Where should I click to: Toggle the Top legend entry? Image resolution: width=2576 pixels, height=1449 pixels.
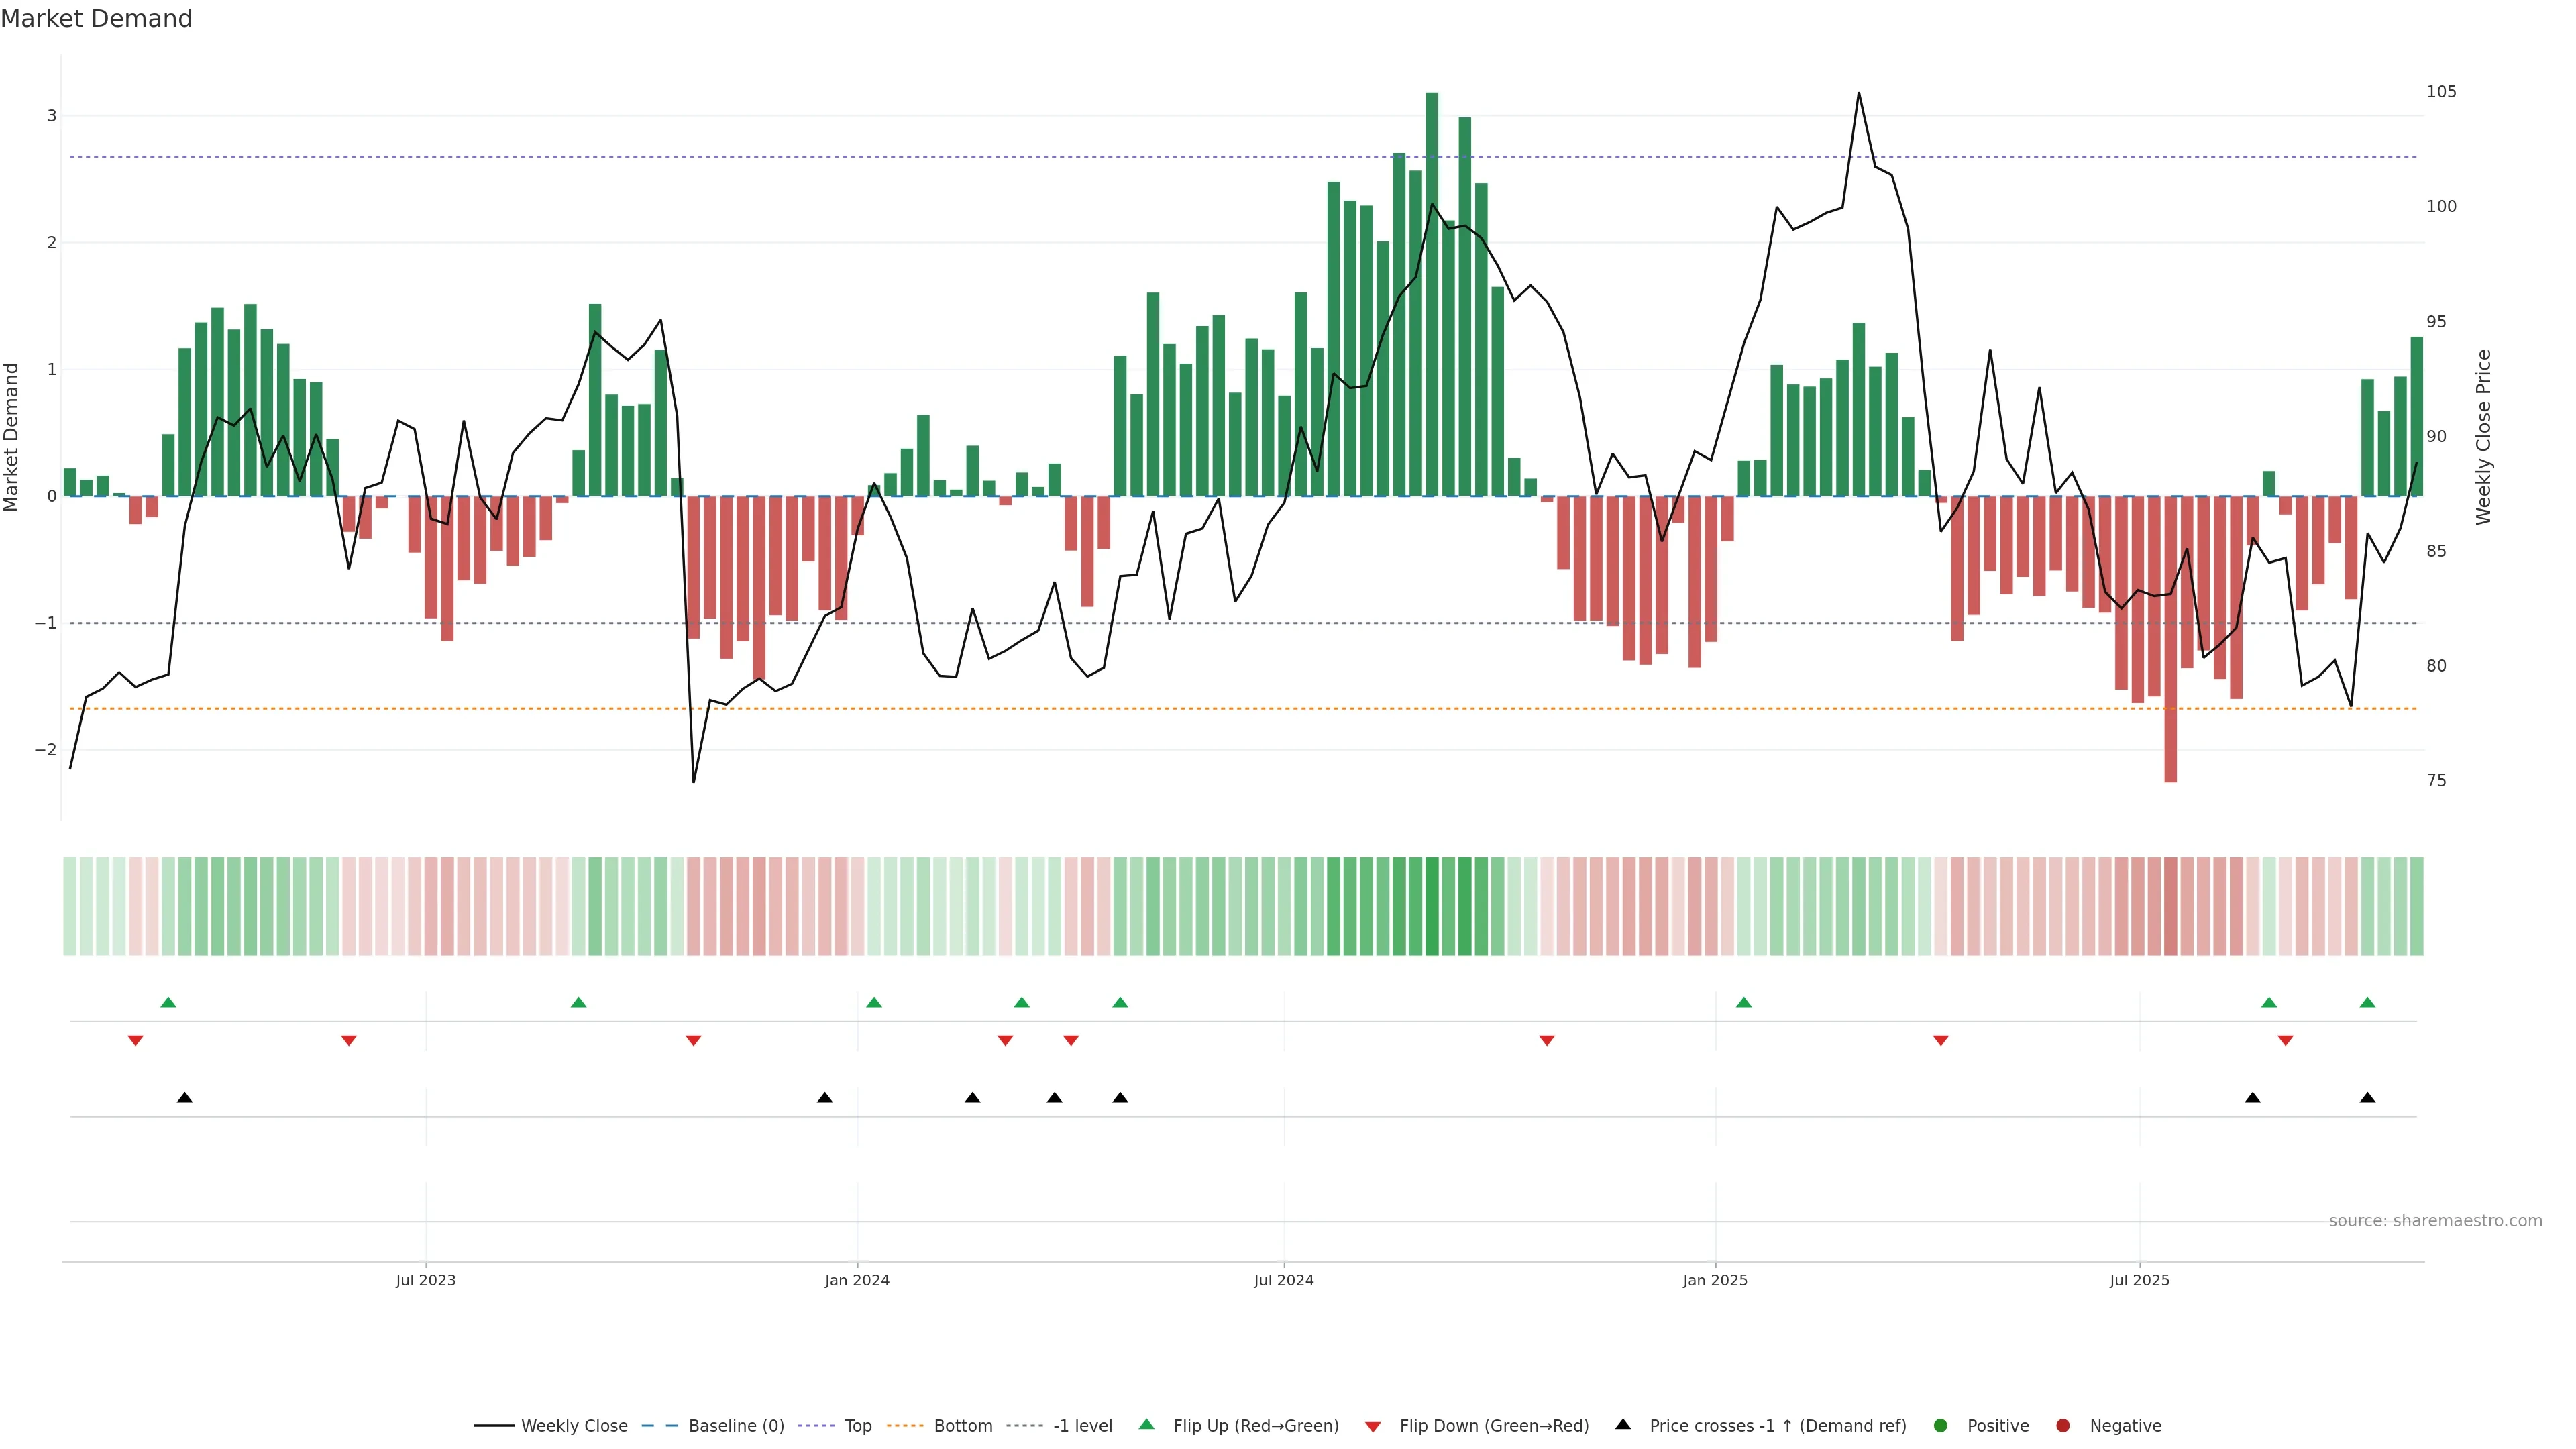tap(858, 1425)
